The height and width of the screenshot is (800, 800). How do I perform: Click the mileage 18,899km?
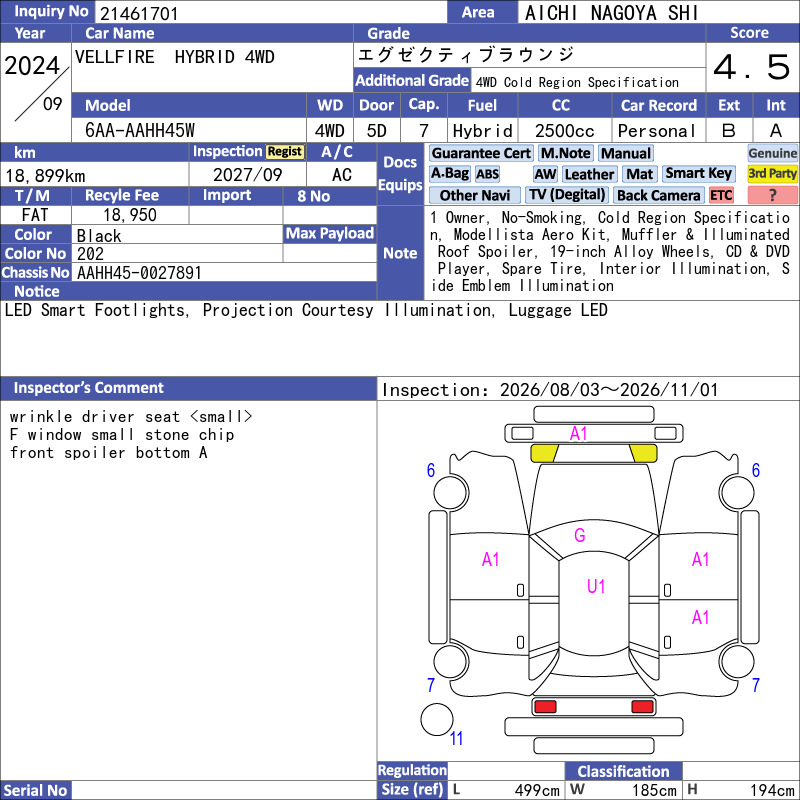45,176
